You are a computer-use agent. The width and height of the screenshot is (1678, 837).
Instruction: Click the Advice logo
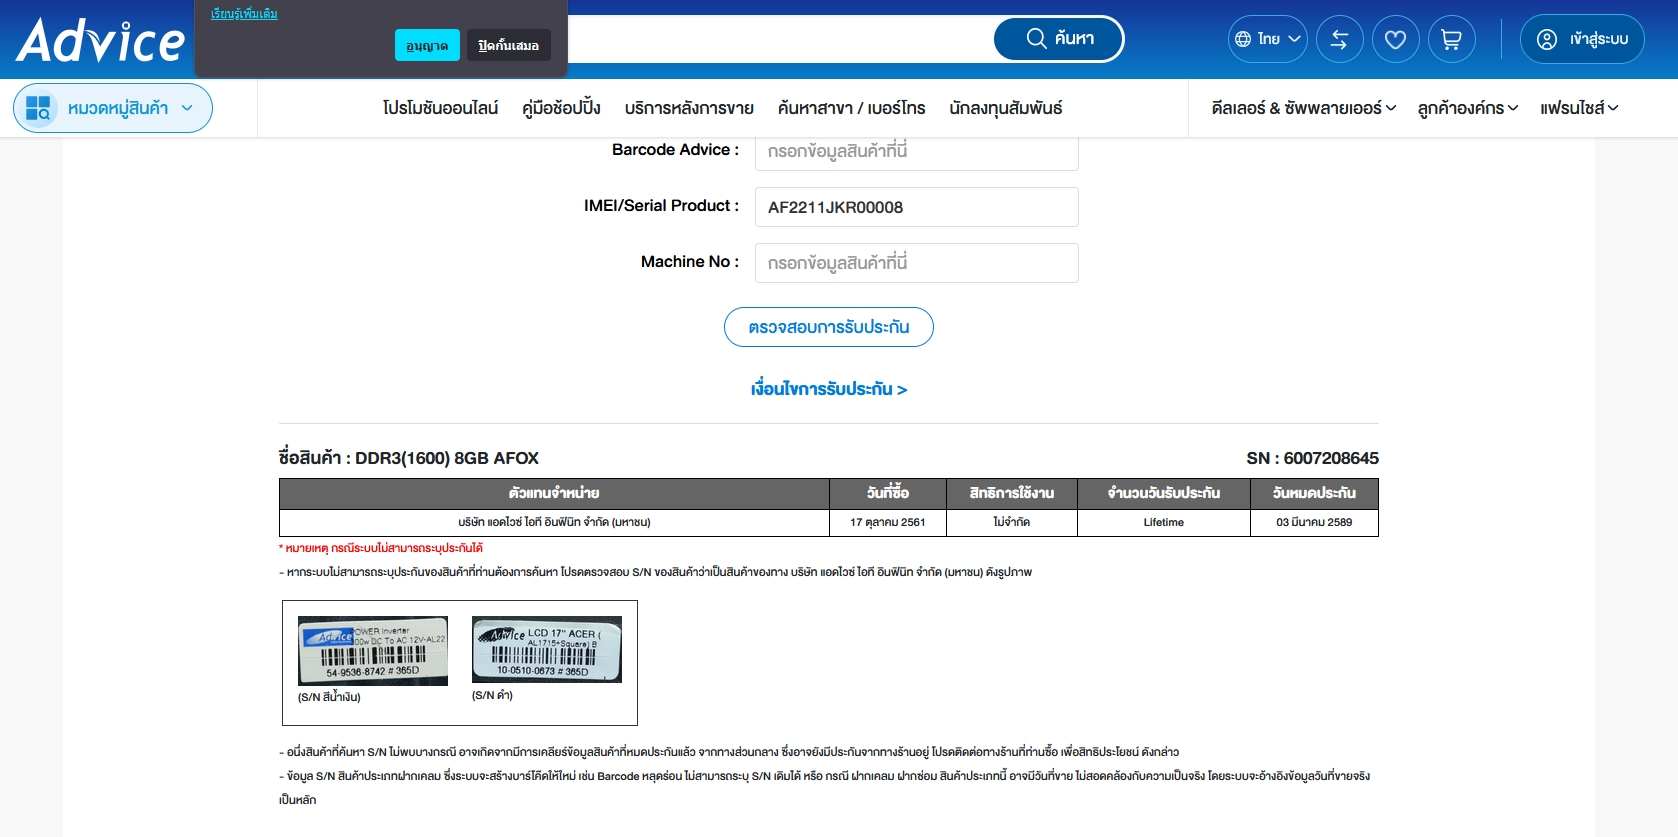100,40
